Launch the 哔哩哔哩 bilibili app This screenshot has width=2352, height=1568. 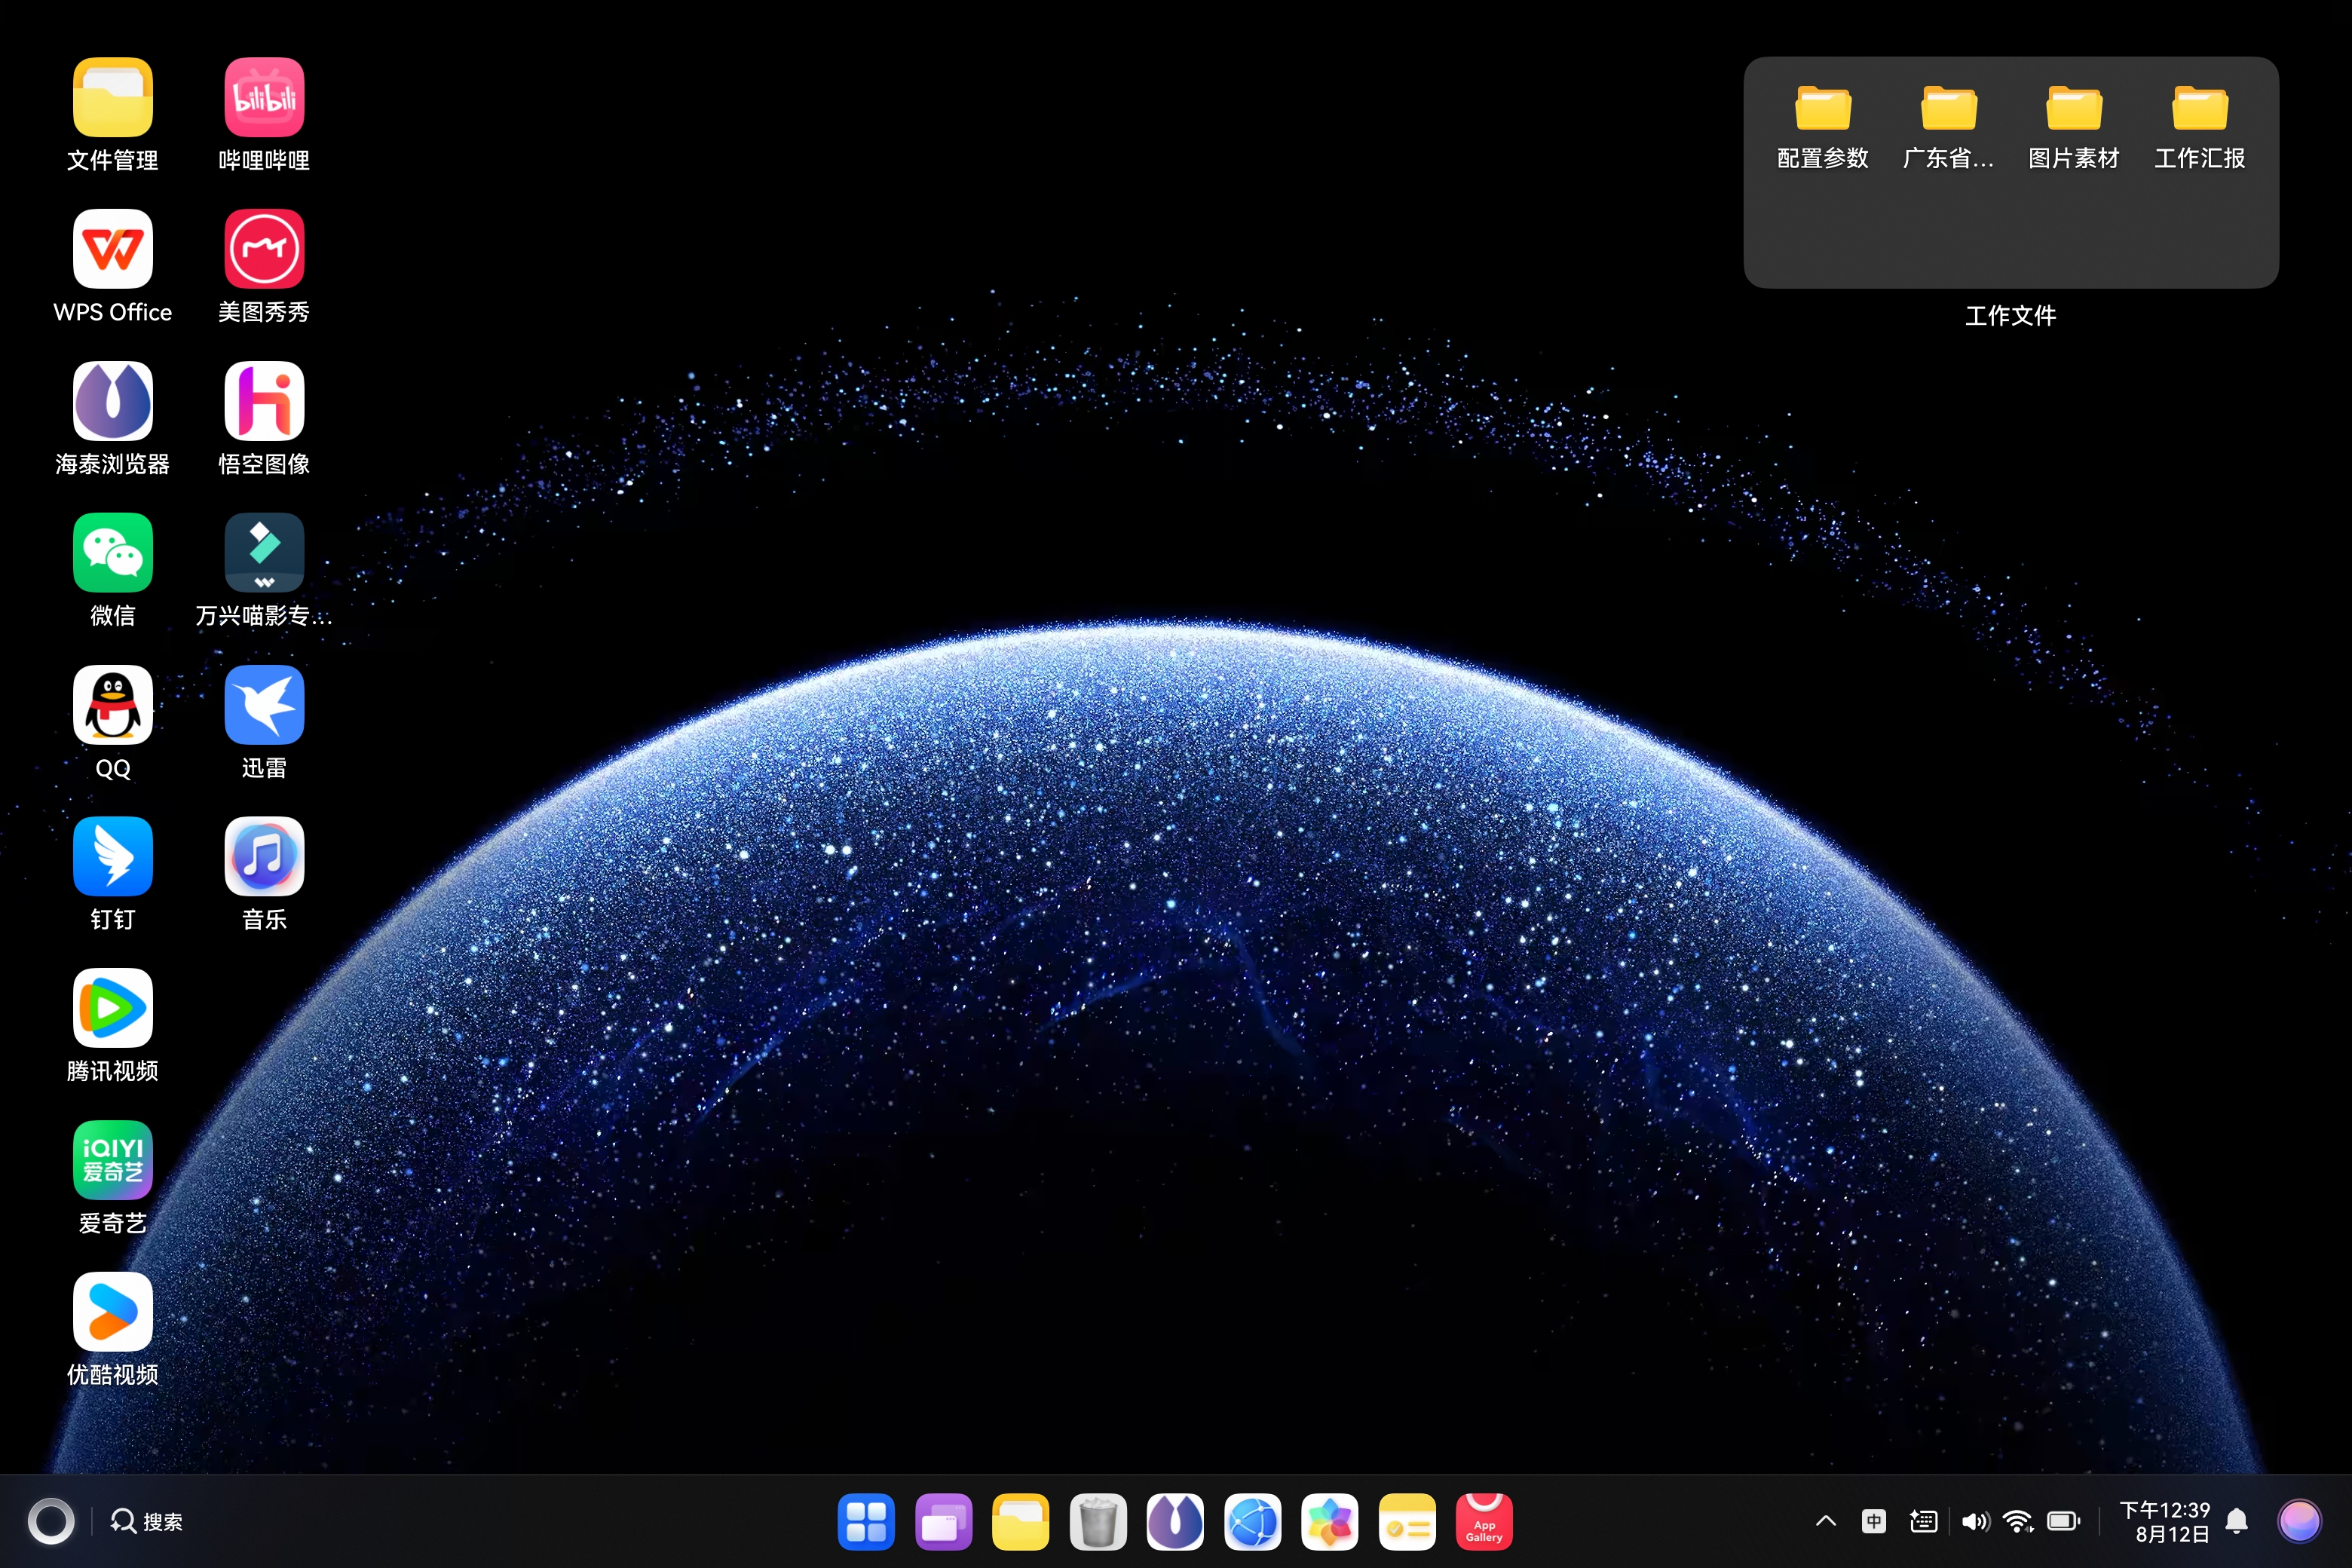pos(264,97)
